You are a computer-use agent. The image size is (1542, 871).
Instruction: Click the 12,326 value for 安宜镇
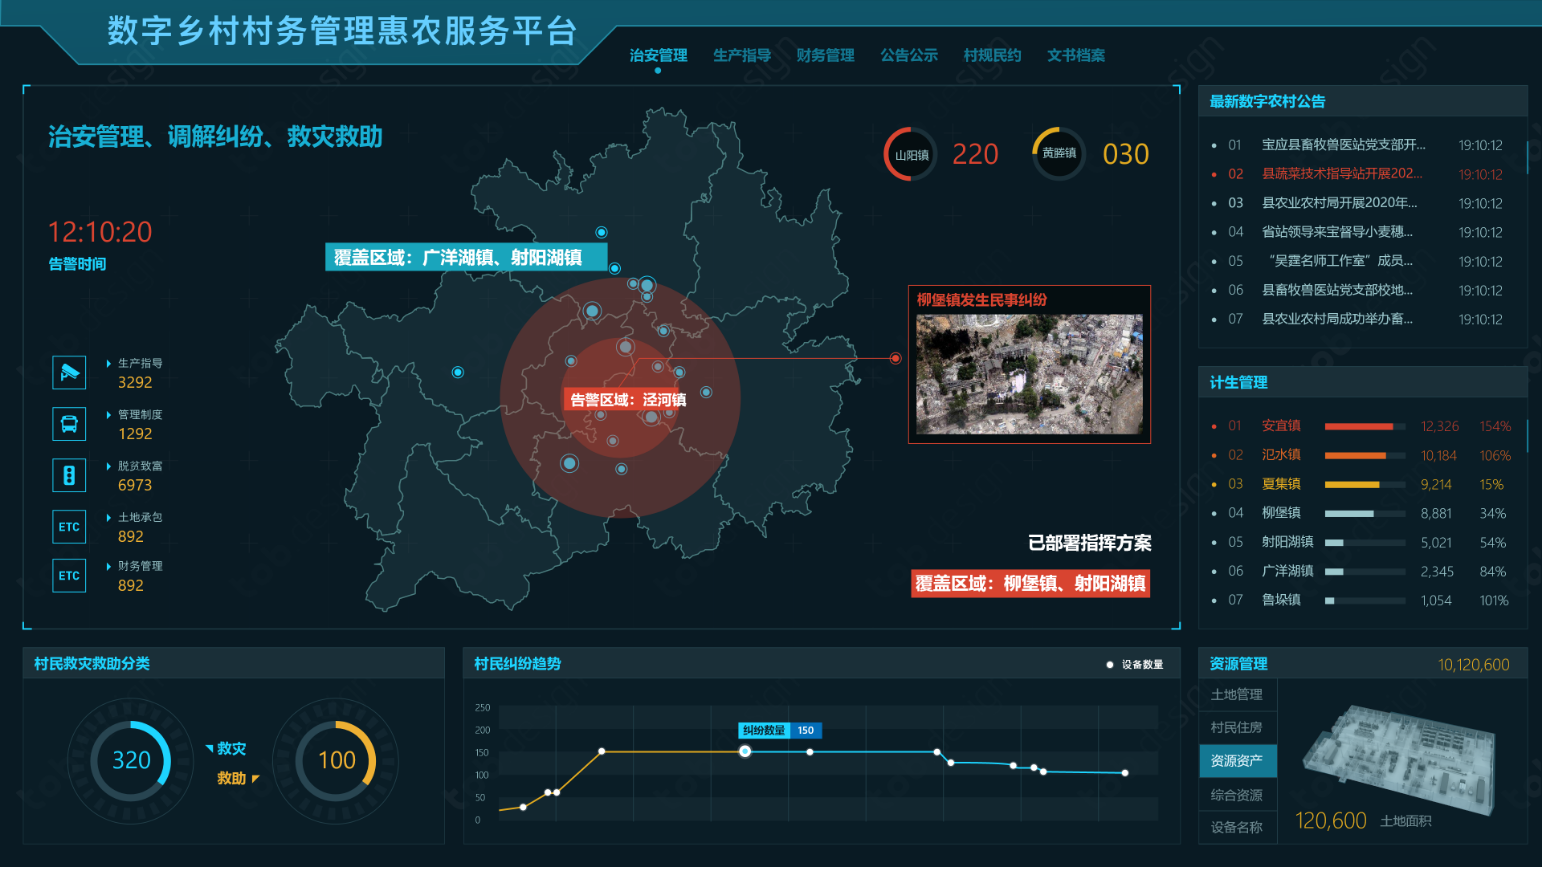pyautogui.click(x=1439, y=426)
